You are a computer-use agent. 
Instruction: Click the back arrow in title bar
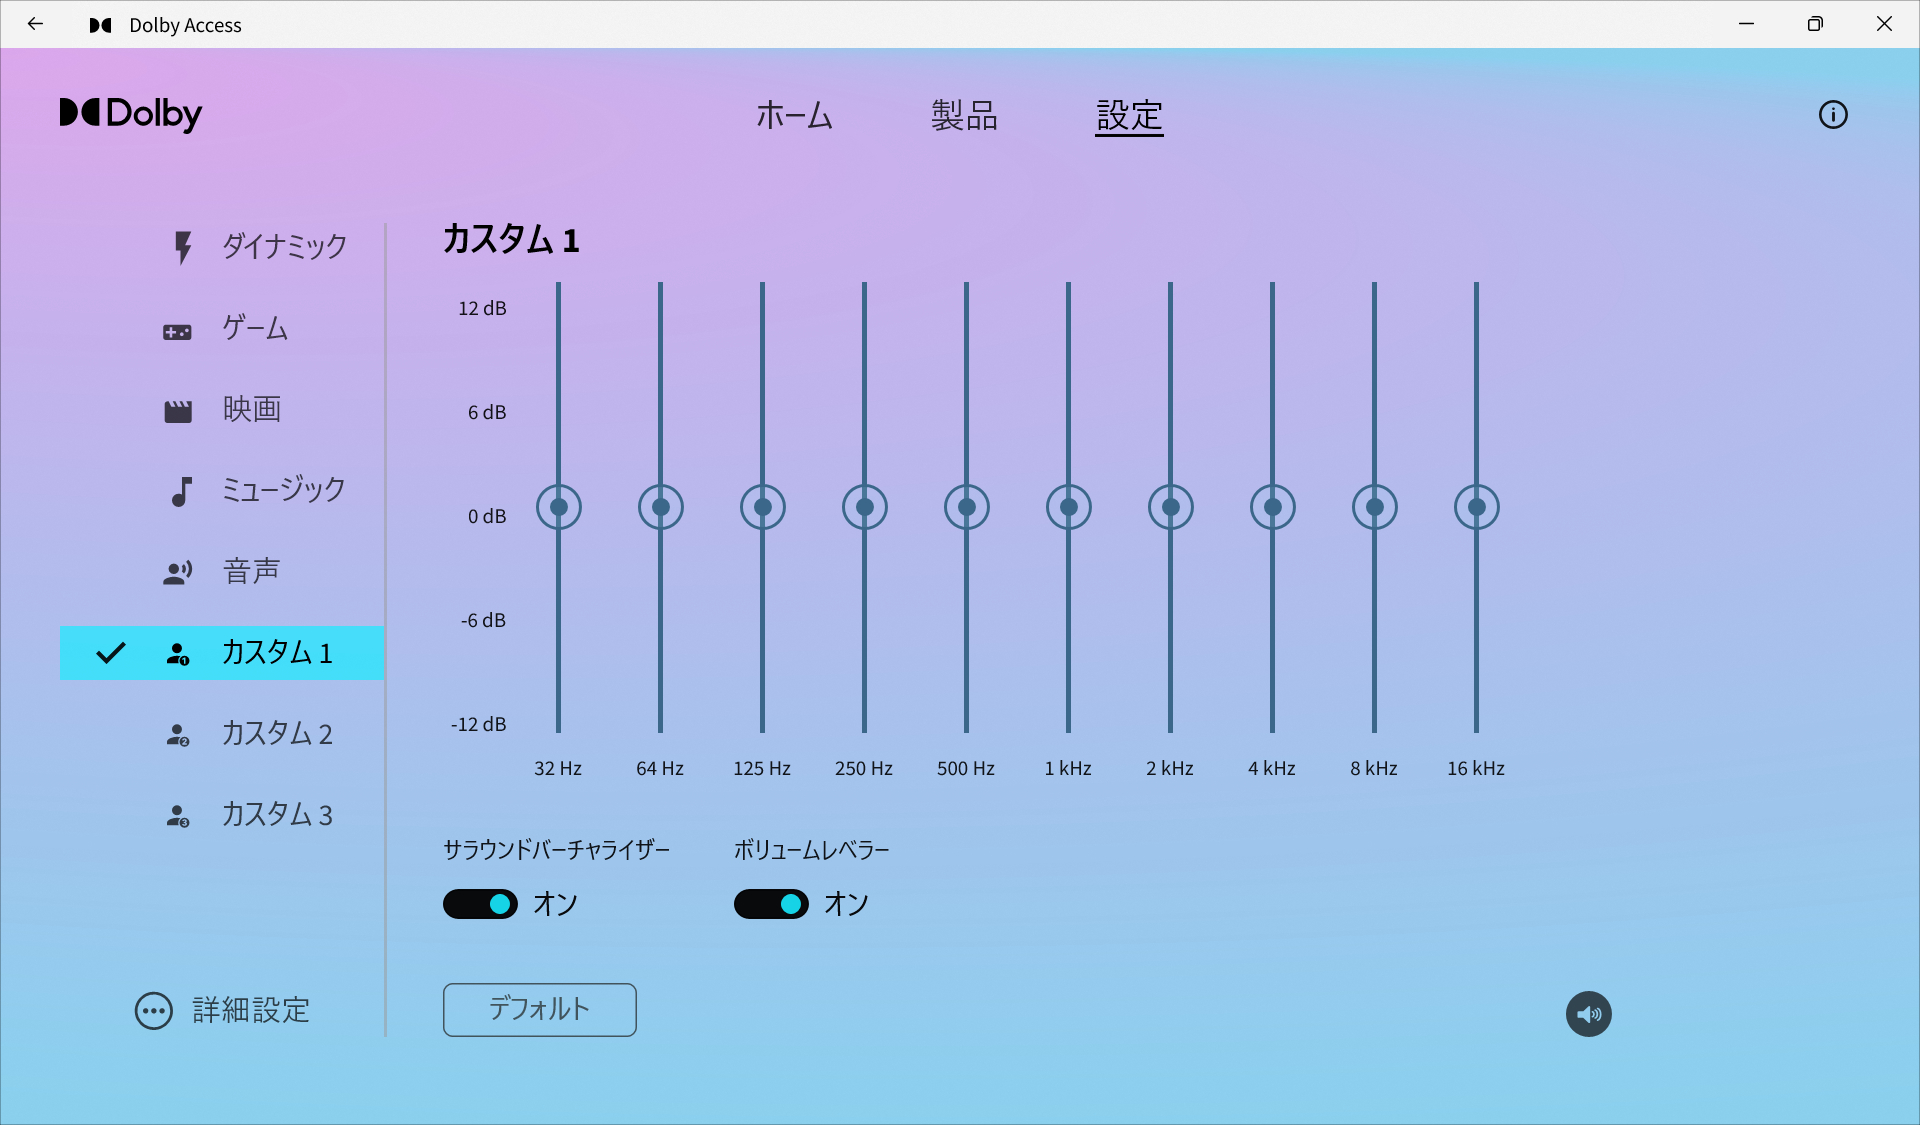[36, 24]
